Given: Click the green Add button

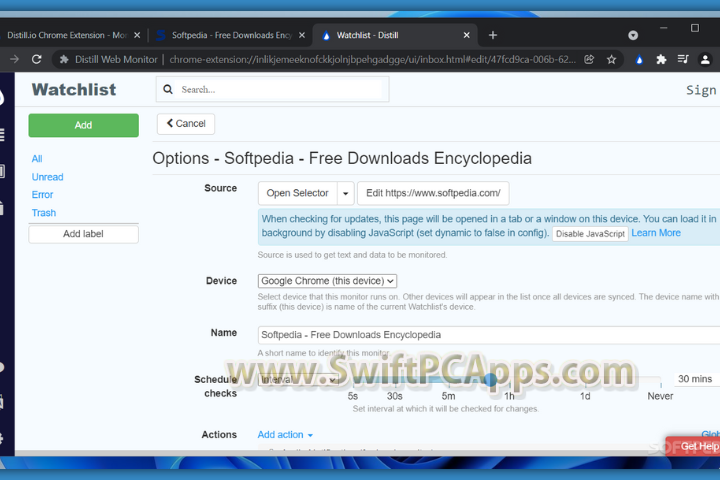Looking at the screenshot, I should click(x=84, y=125).
